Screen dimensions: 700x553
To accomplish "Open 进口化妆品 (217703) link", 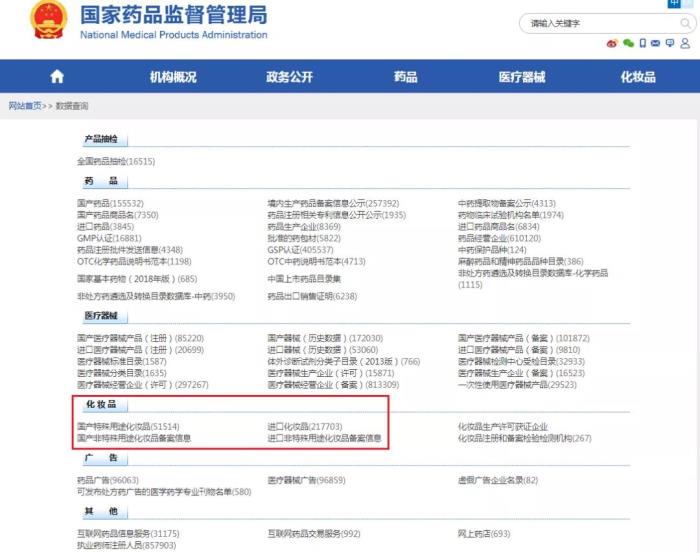I will pyautogui.click(x=304, y=426).
